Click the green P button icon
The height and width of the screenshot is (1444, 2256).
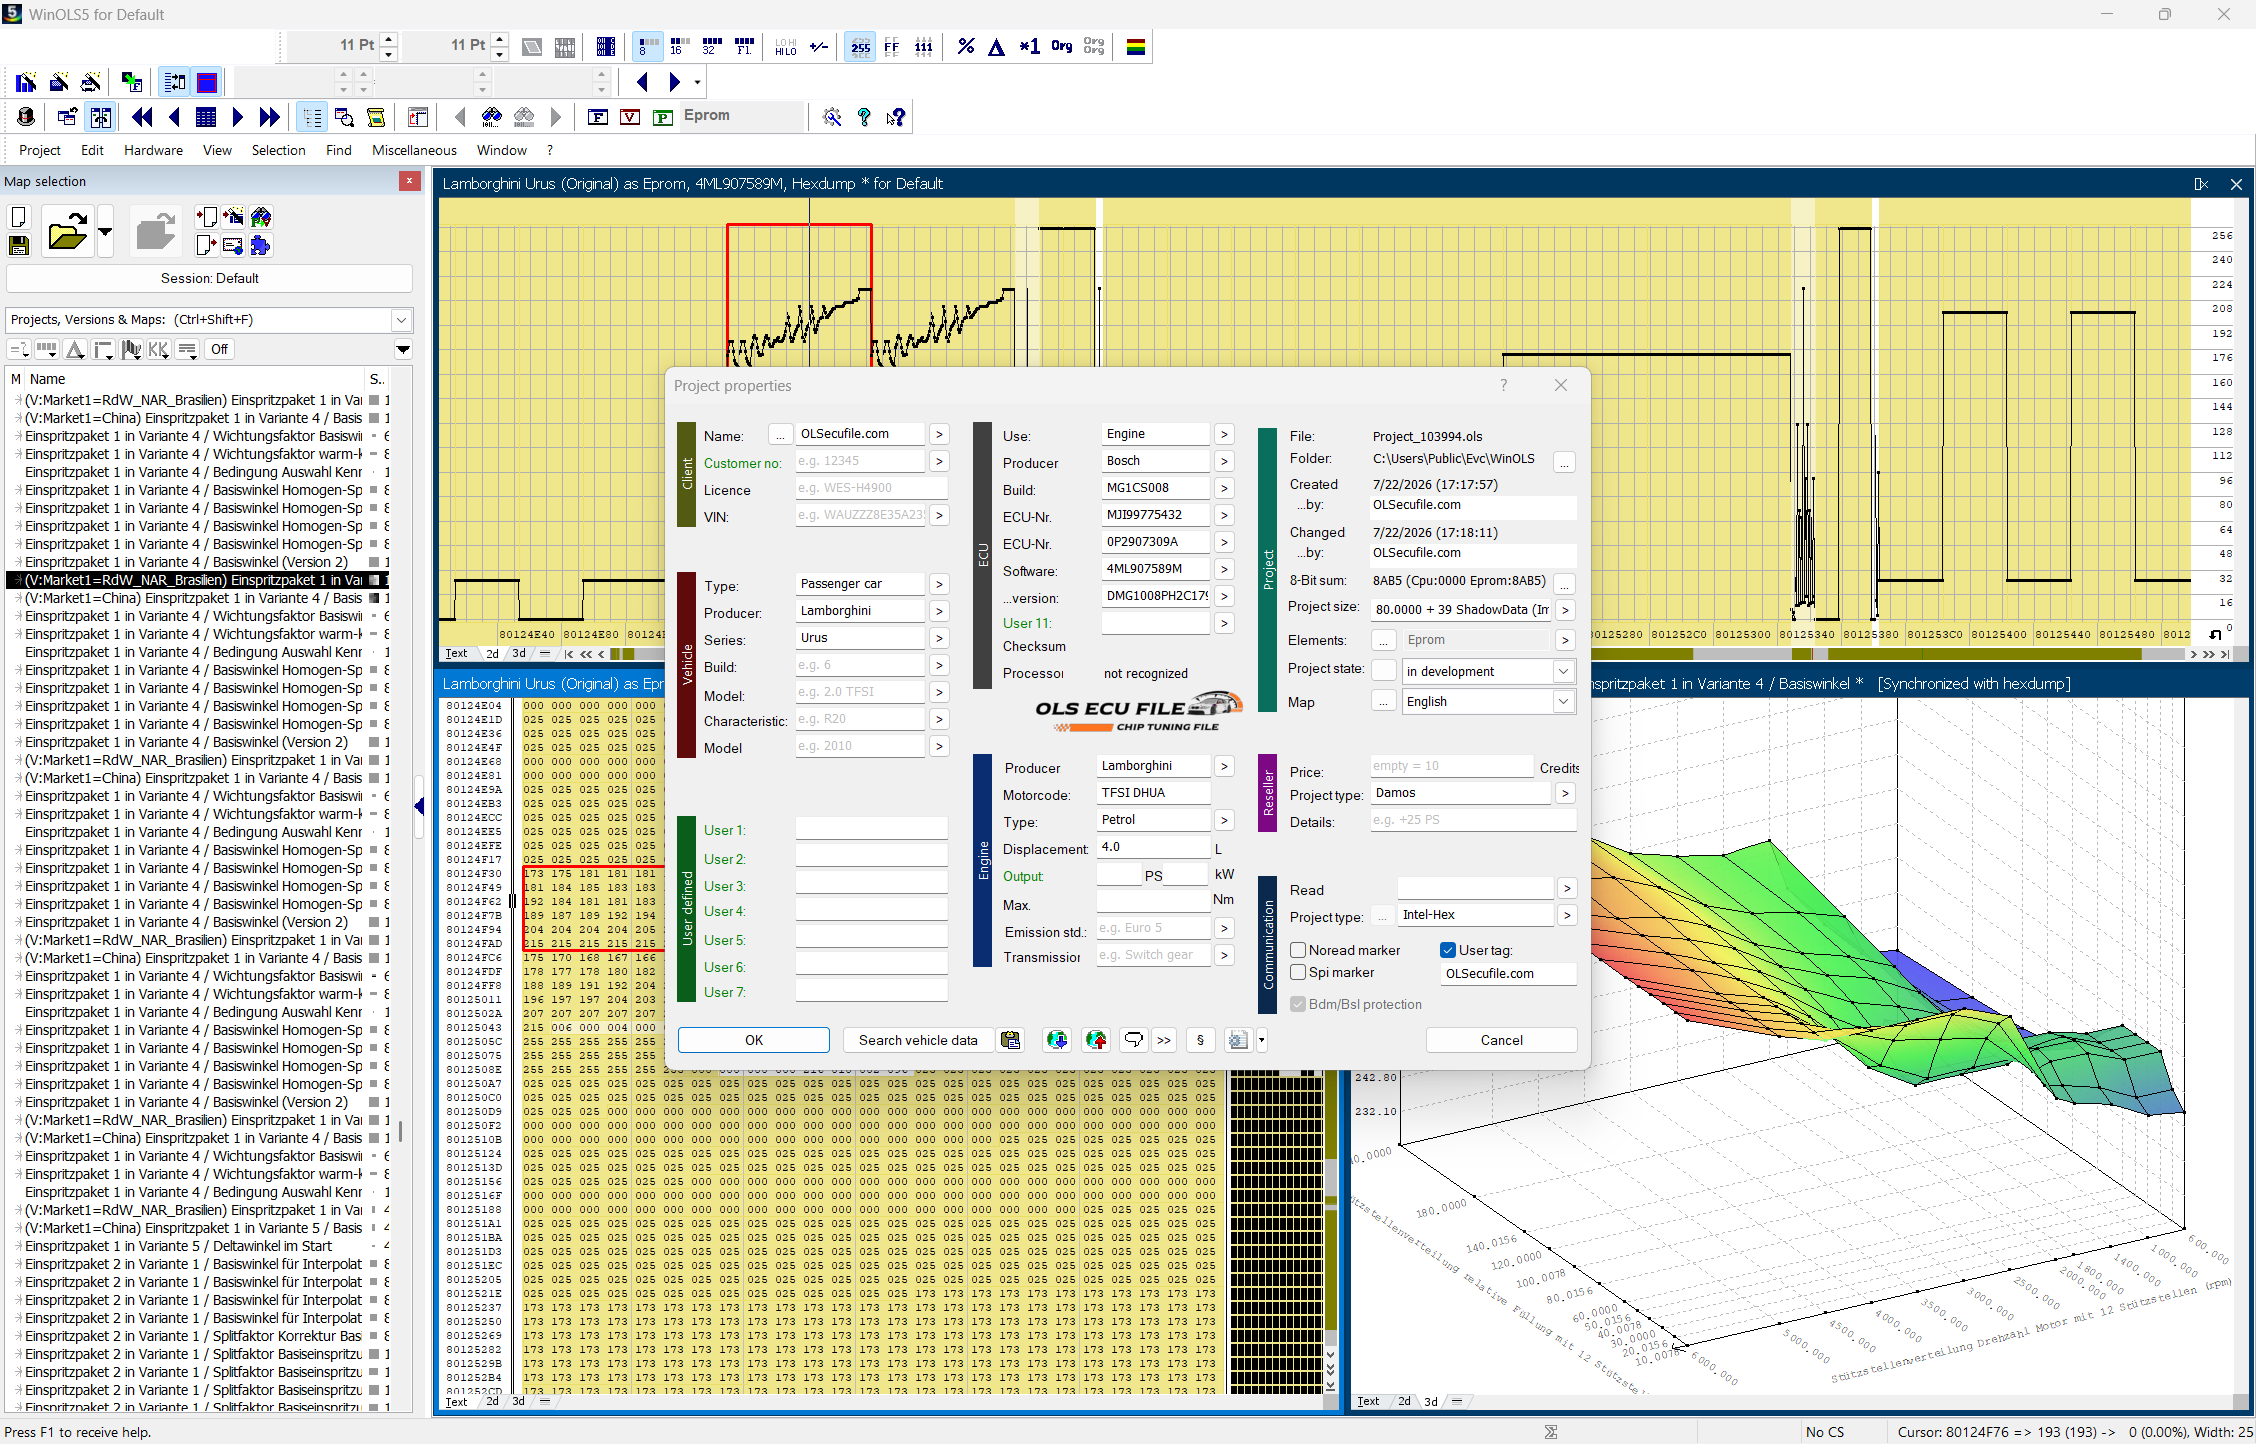[x=662, y=117]
